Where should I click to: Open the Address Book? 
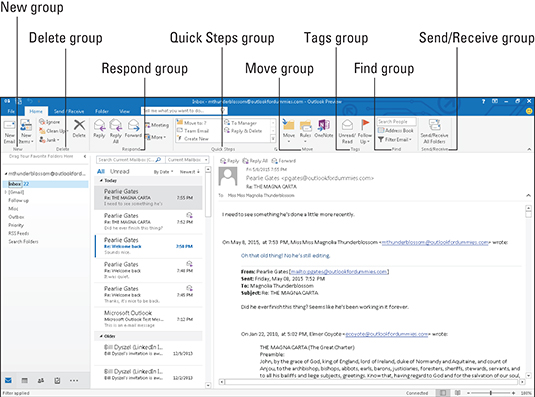click(396, 130)
